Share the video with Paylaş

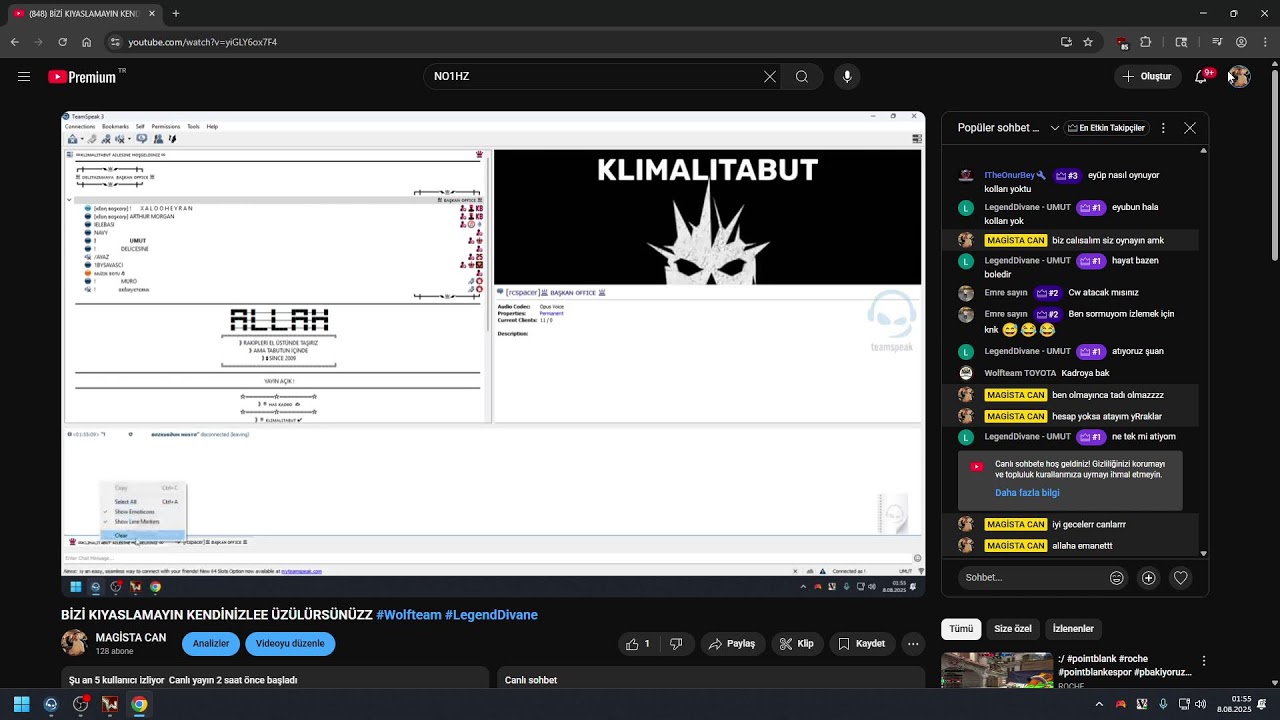click(733, 644)
